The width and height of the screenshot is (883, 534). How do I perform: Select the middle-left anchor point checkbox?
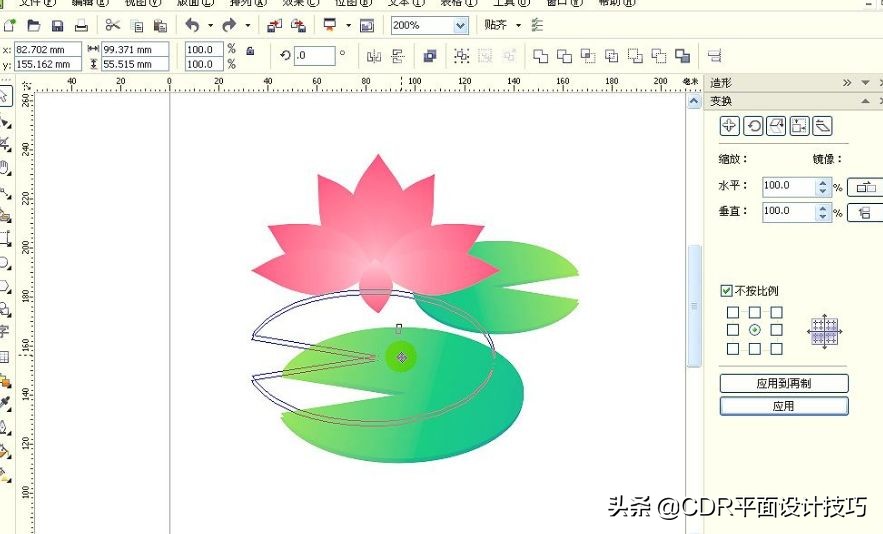click(733, 330)
